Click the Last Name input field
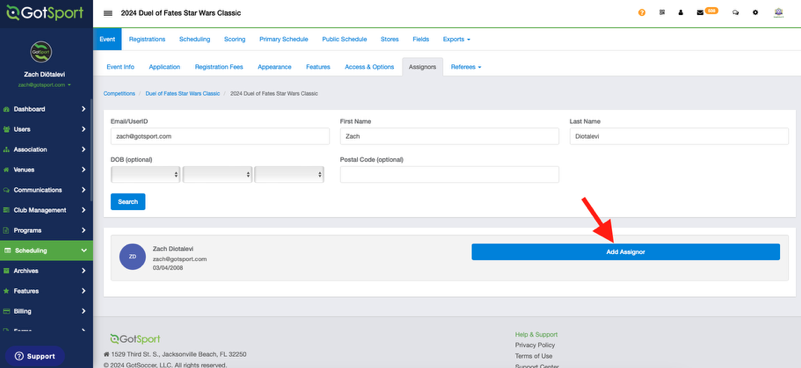The image size is (801, 368). coord(679,136)
